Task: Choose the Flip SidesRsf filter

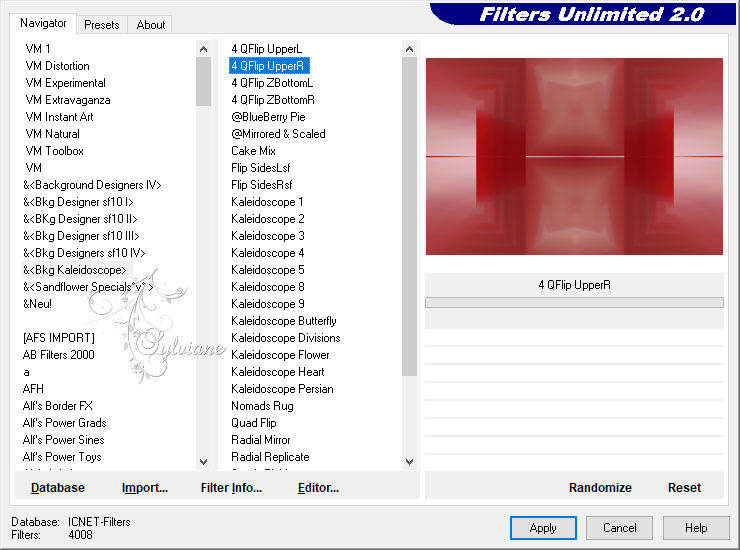Action: tap(261, 185)
